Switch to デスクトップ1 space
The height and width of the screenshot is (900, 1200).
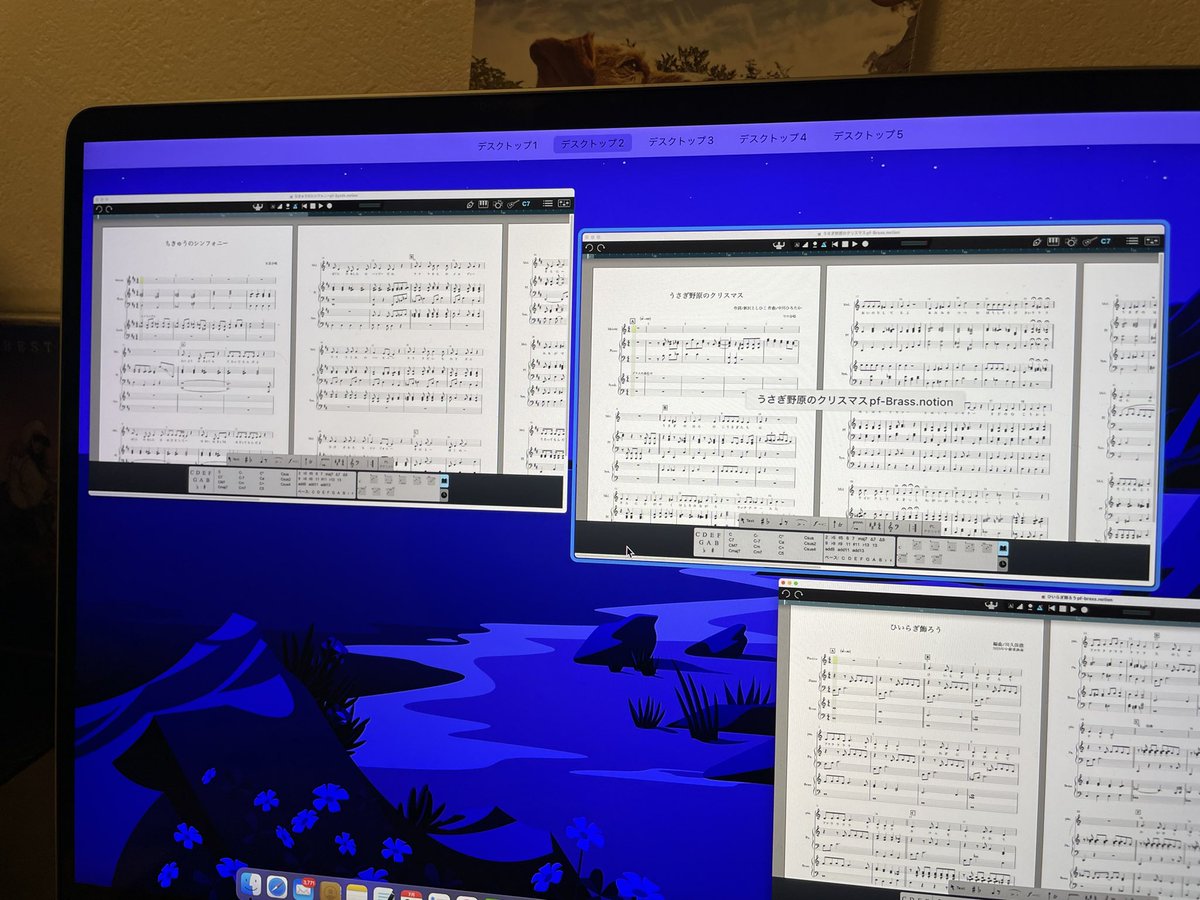pos(507,145)
